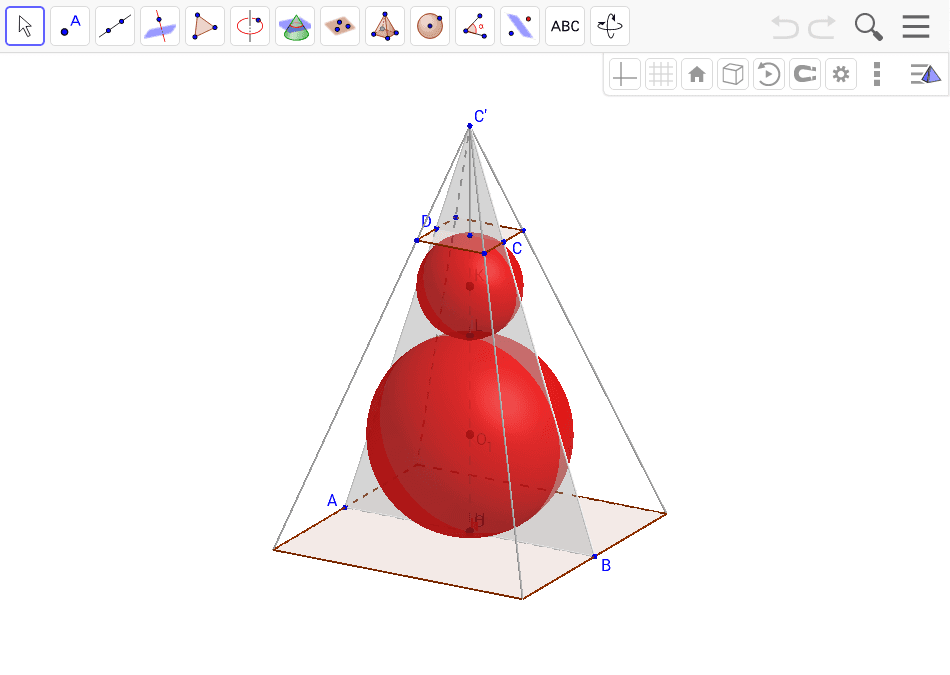Select the Sphere with center tool
The image size is (950, 675).
point(430,26)
